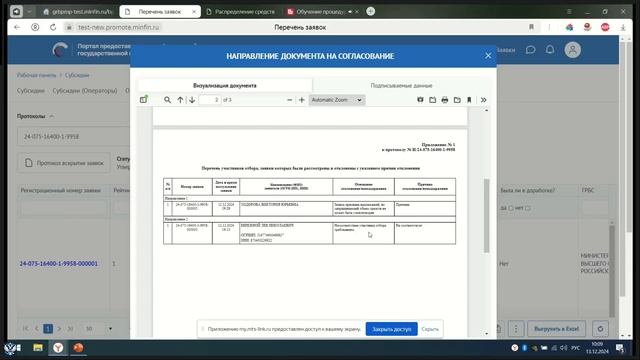Switch to Распределение средств browser tab

pos(241,11)
